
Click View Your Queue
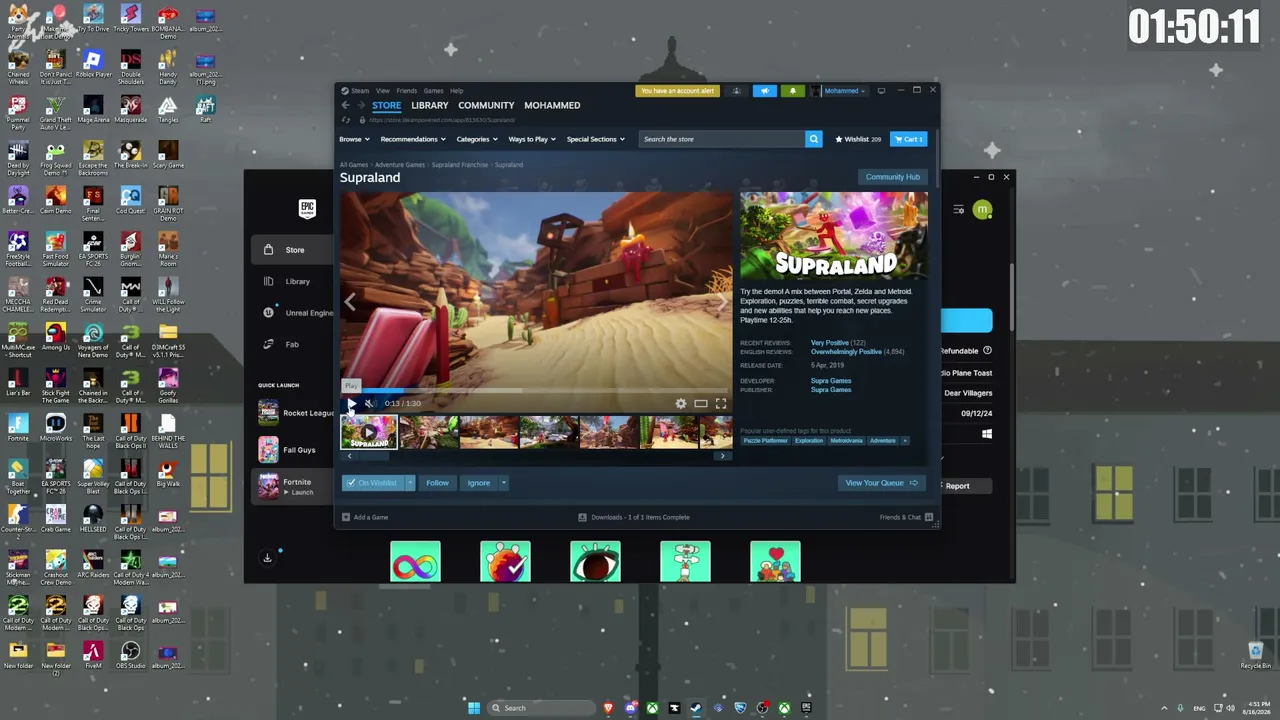coord(881,483)
